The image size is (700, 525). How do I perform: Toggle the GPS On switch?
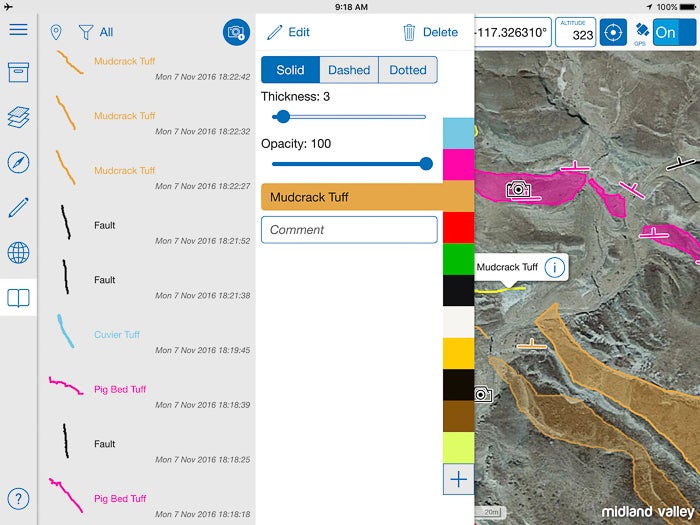673,32
